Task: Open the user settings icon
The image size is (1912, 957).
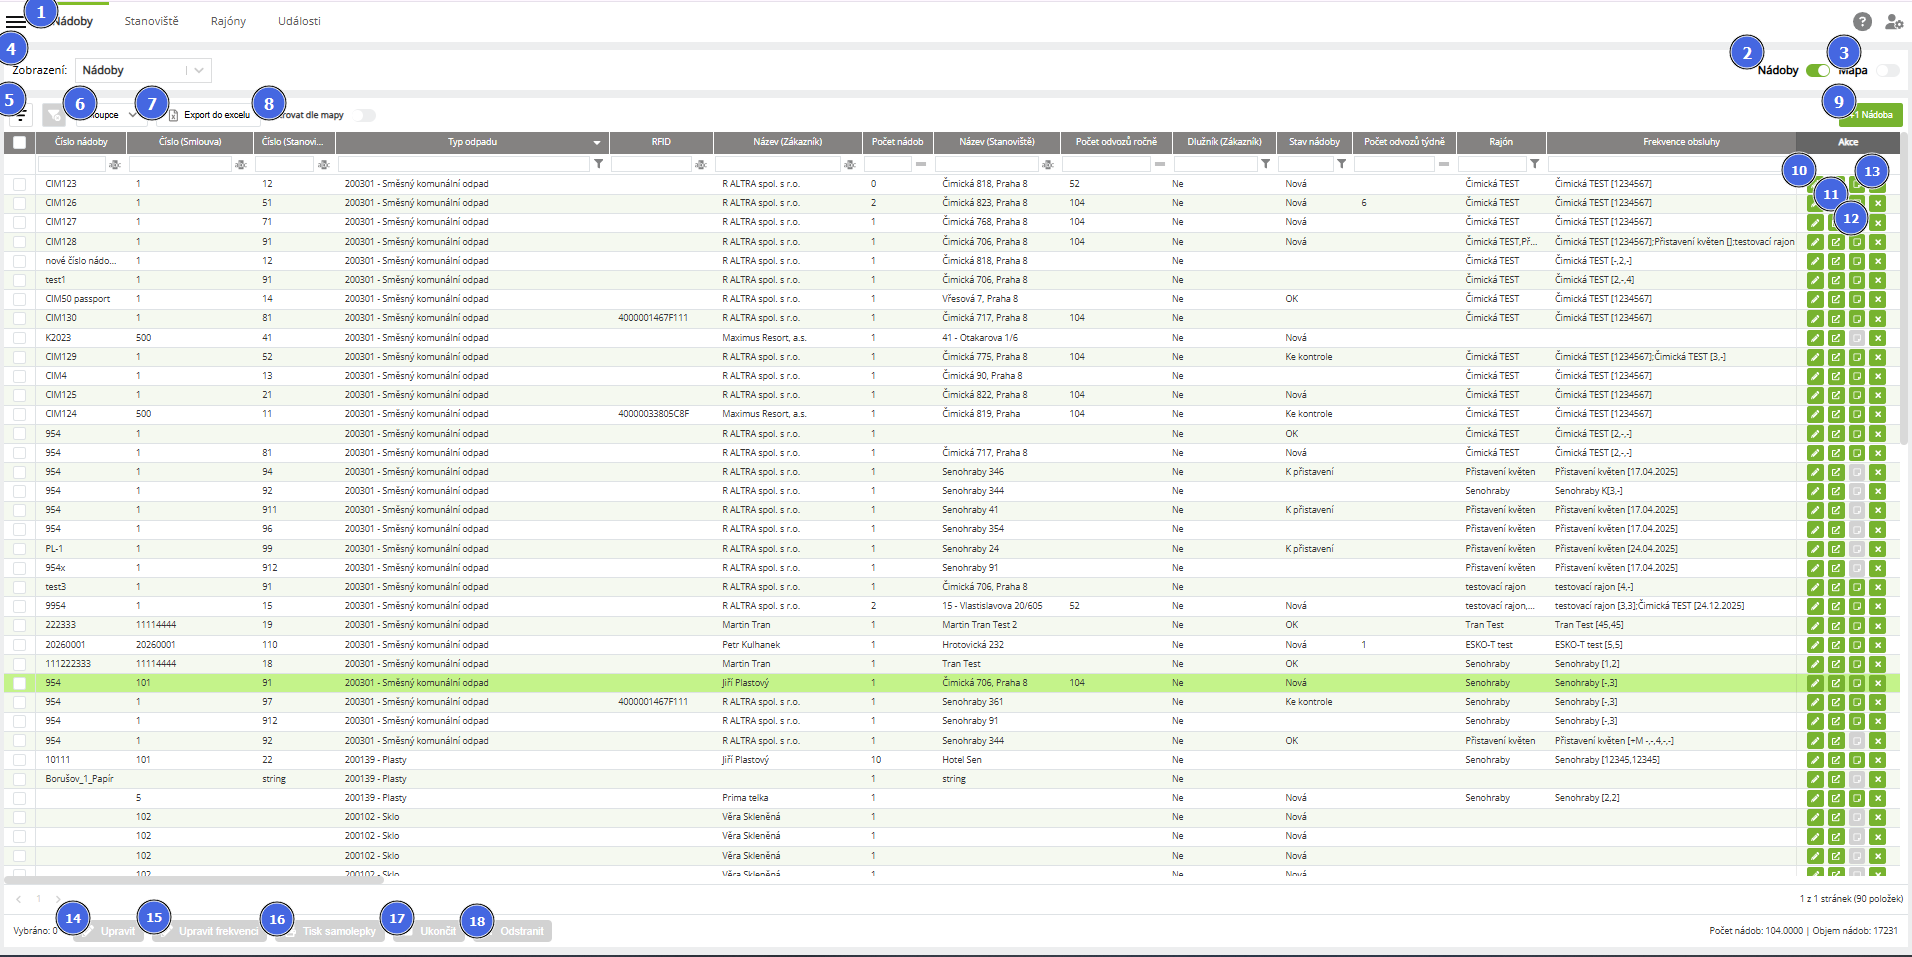Action: 1893,21
